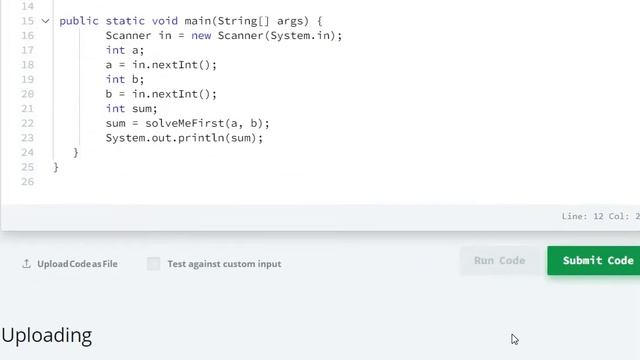Click line number 22 in gutter
This screenshot has width=640, height=360.
pos(27,123)
